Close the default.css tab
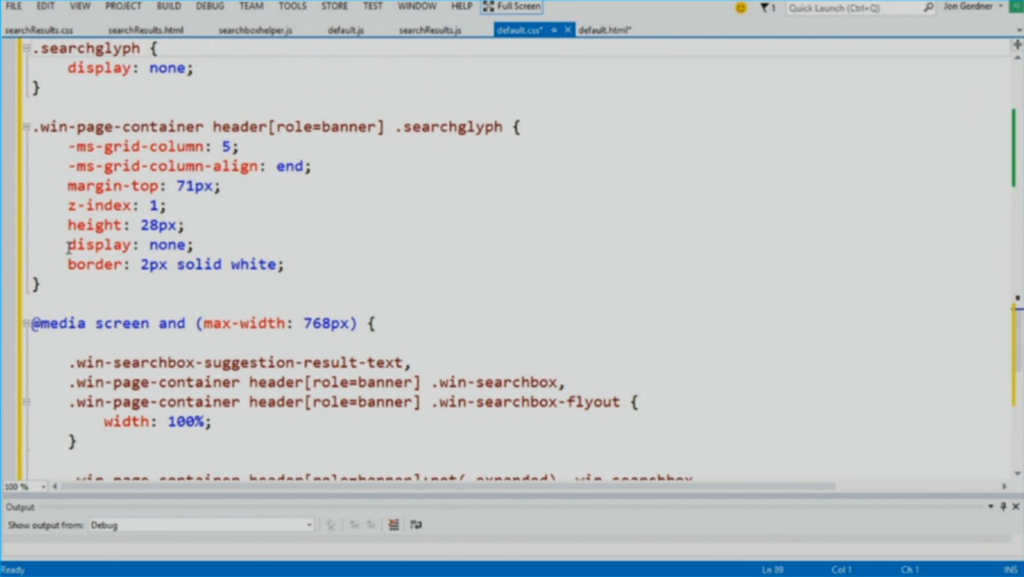Screen dimensions: 1024x577 [x=568, y=30]
